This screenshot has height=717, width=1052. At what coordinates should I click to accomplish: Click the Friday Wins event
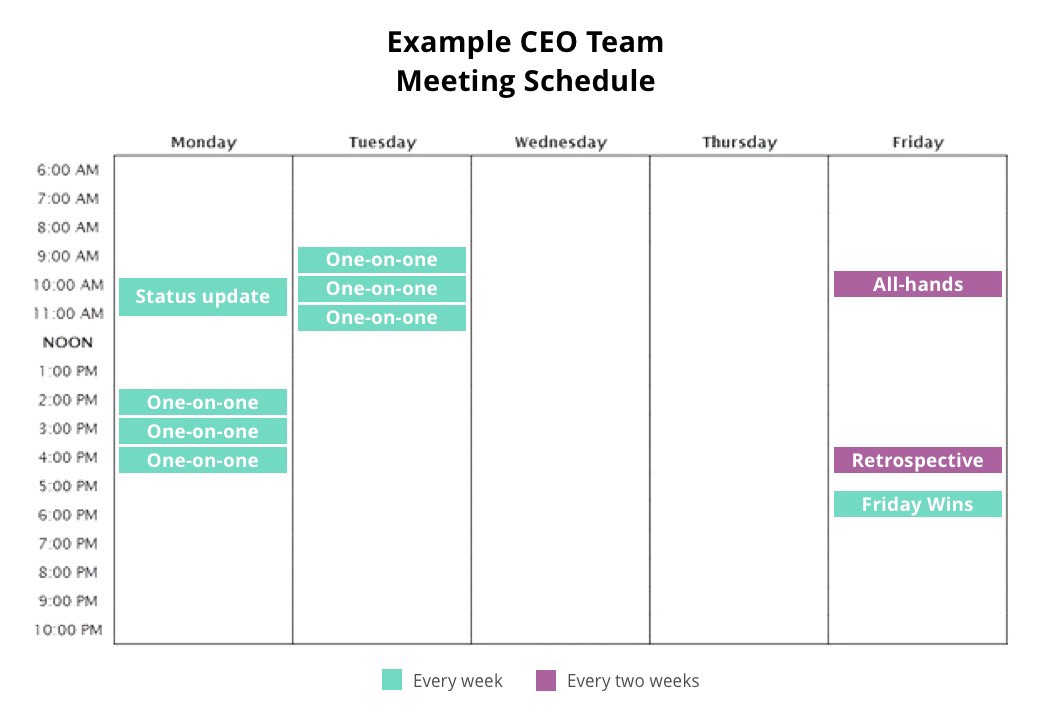tap(917, 504)
